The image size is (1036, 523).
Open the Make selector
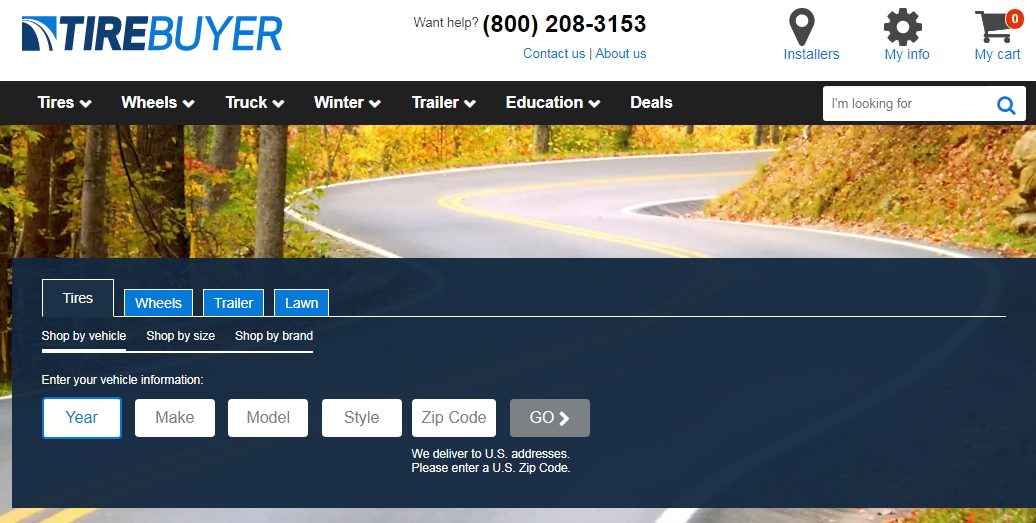point(175,417)
